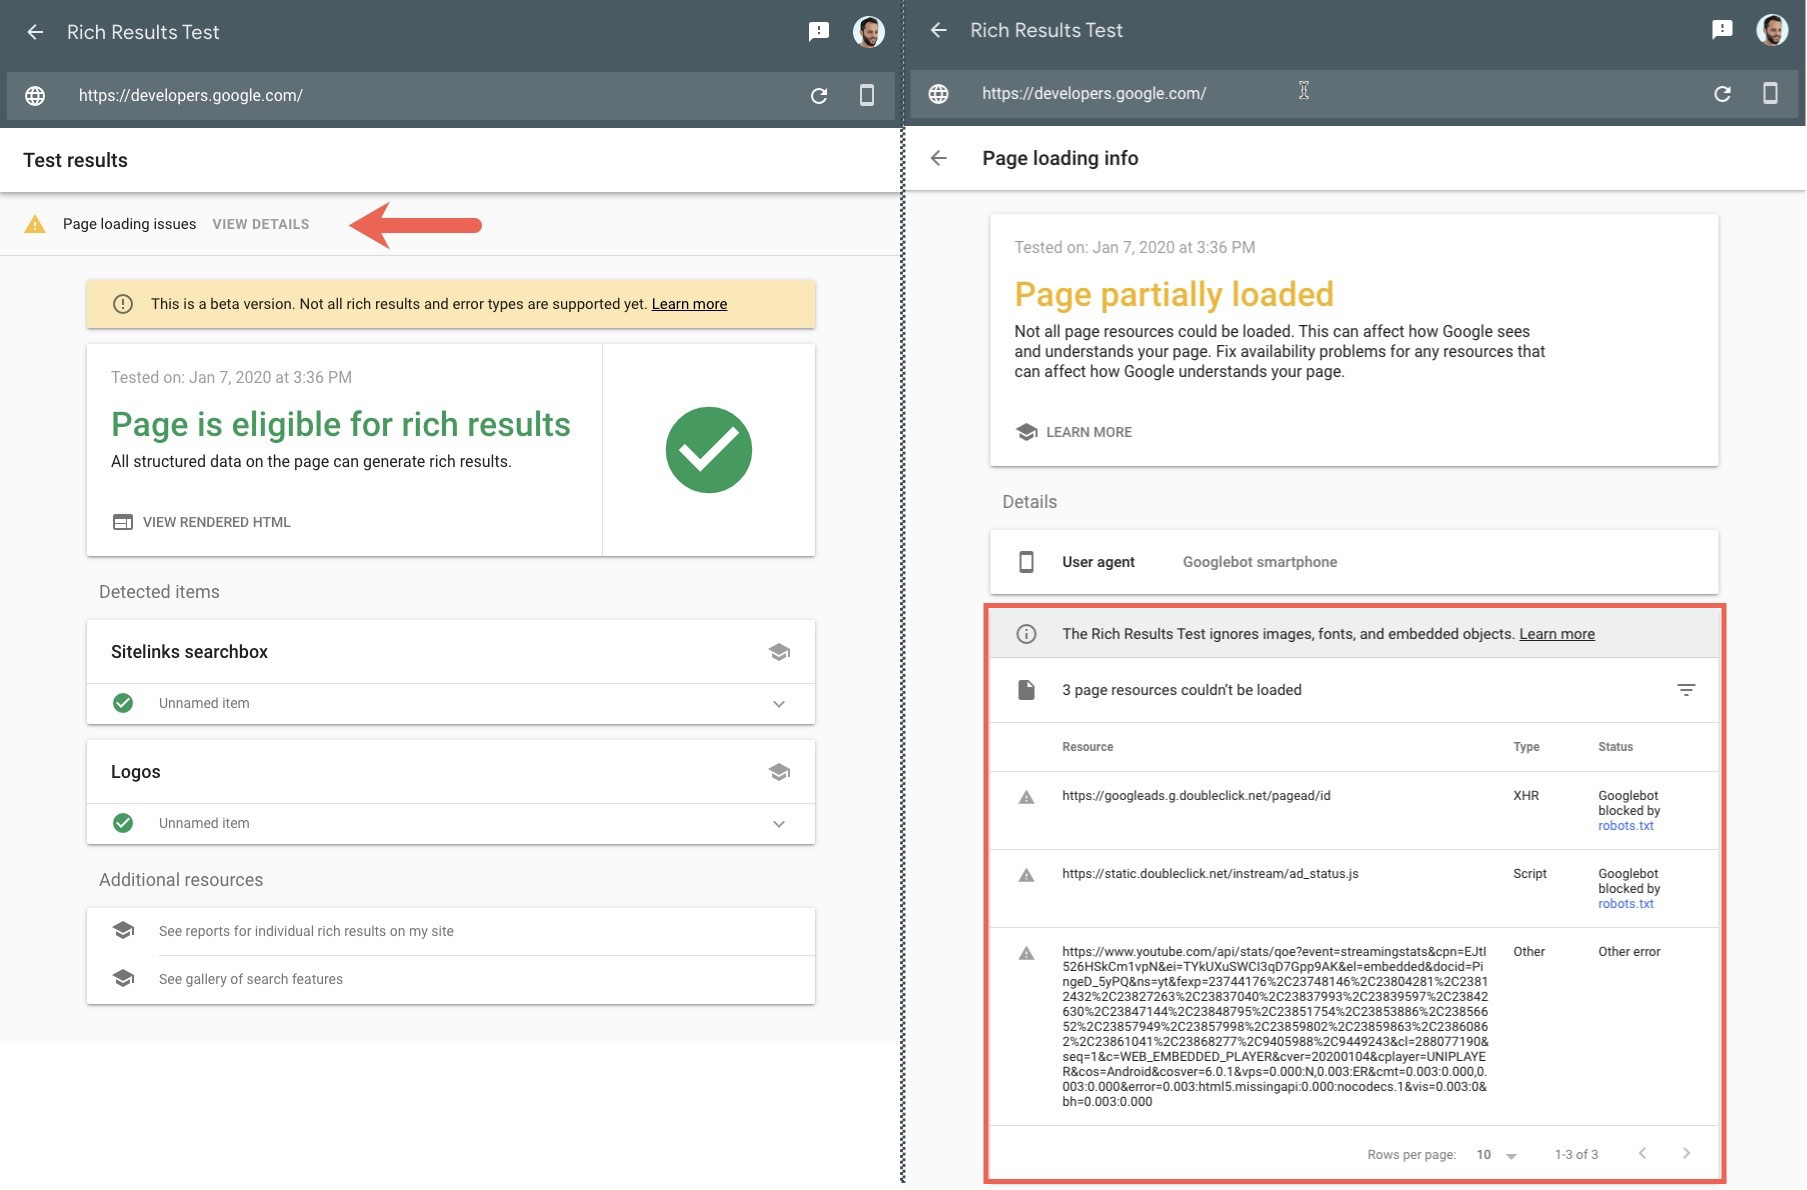The width and height of the screenshot is (1807, 1190).
Task: Expand the Unnamed item under Sitelinks searchbox
Action: pyautogui.click(x=778, y=704)
